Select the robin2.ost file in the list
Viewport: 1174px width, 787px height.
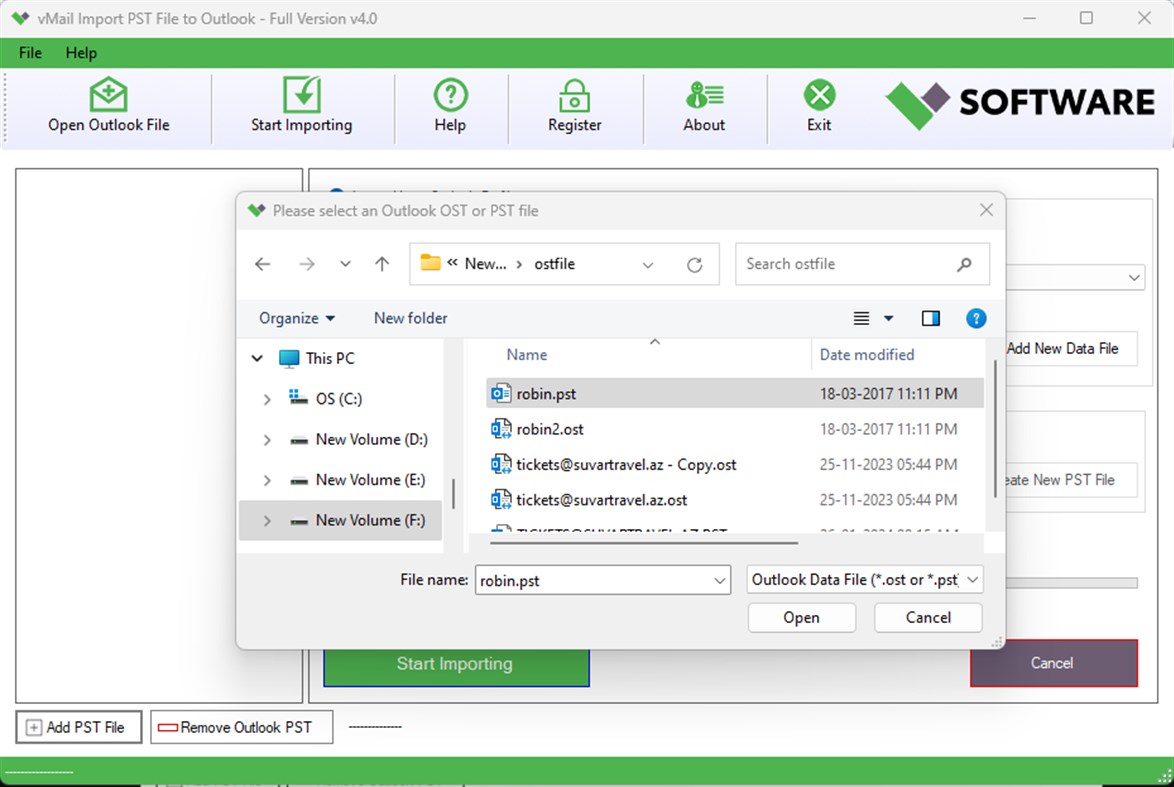click(547, 428)
